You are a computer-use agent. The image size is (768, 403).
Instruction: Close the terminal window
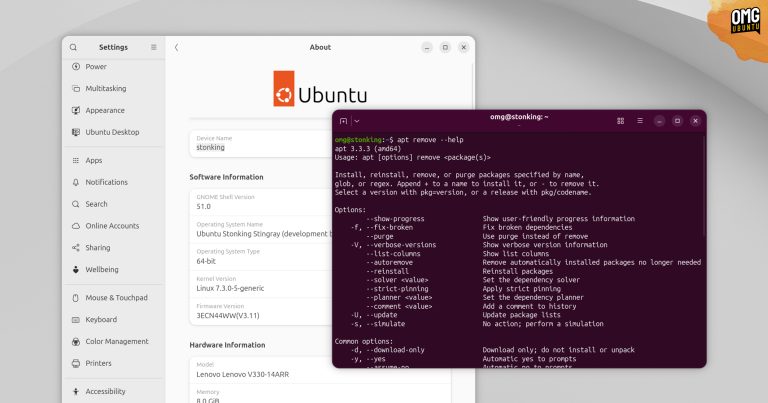(696, 121)
